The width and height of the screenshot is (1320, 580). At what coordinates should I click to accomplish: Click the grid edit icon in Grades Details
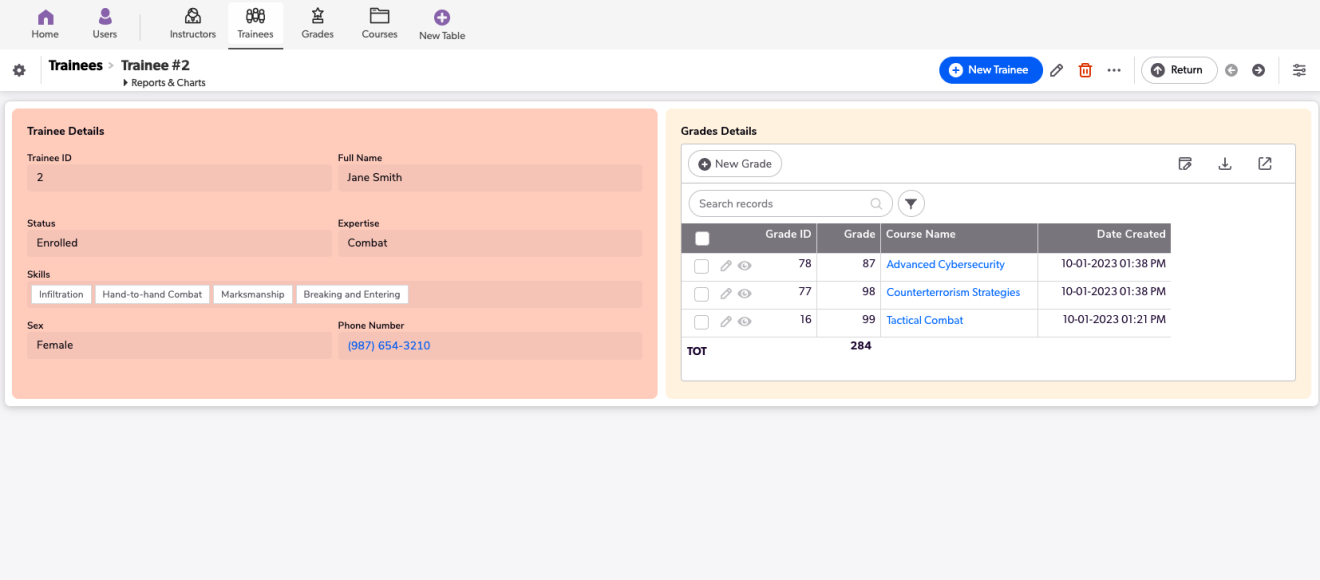[1185, 164]
